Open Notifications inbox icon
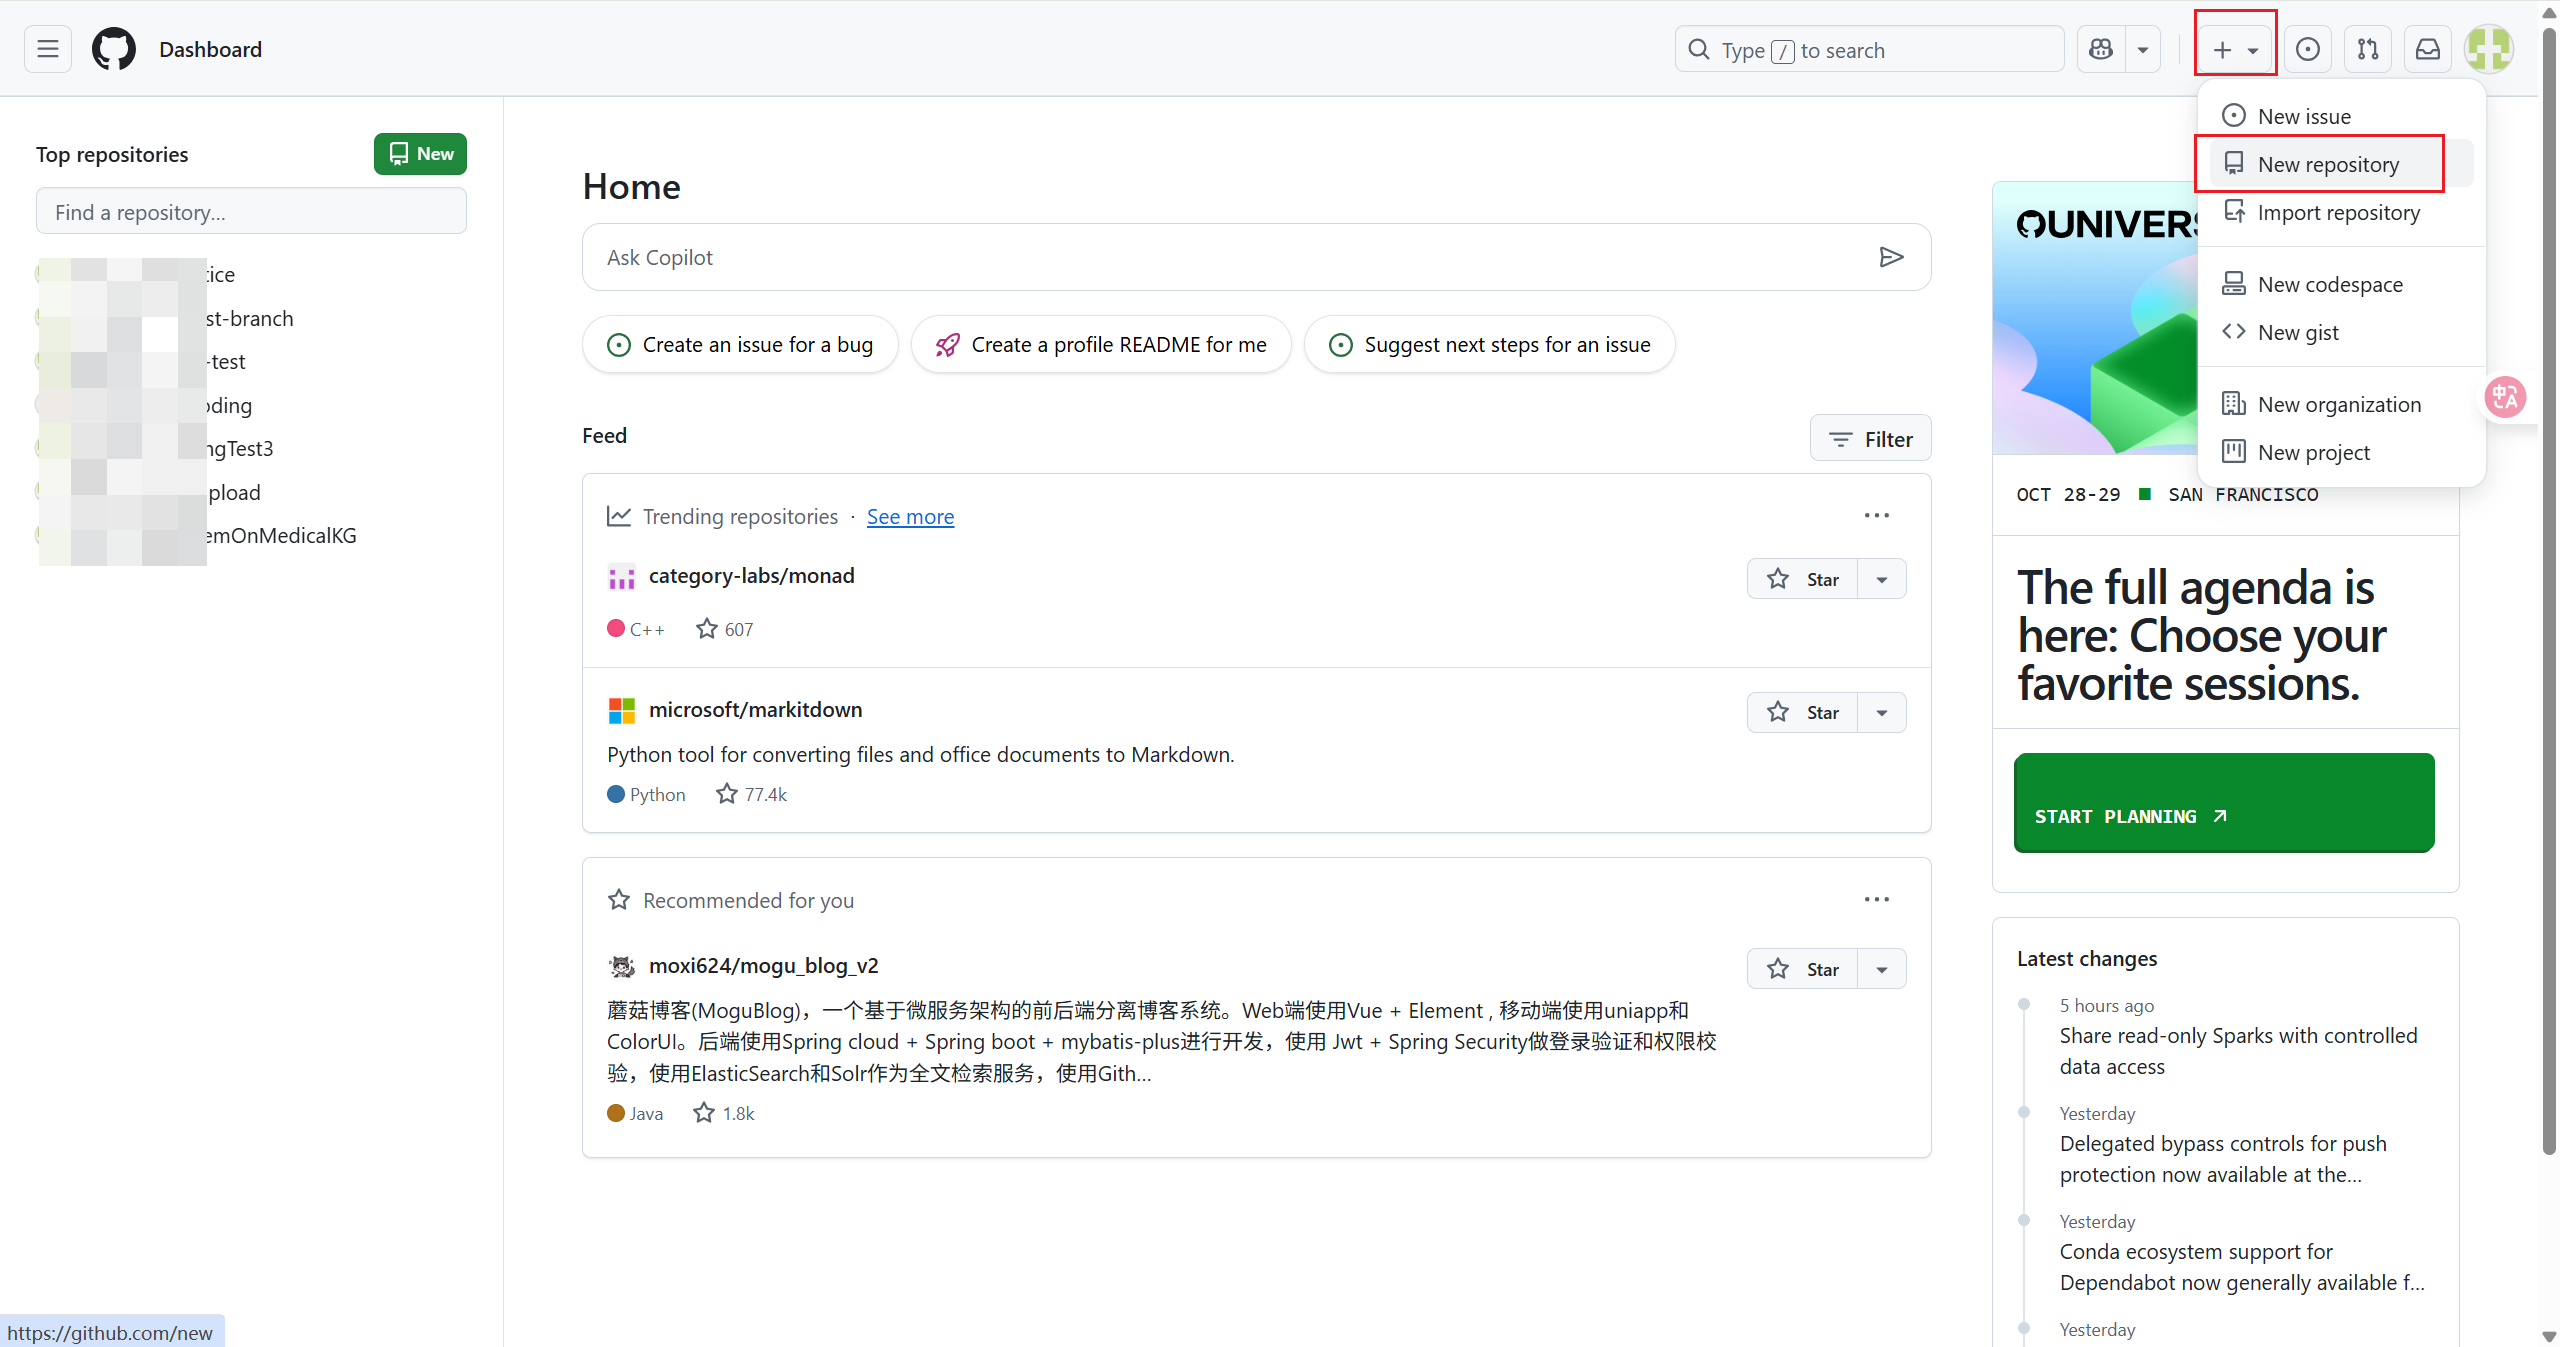 click(2428, 49)
